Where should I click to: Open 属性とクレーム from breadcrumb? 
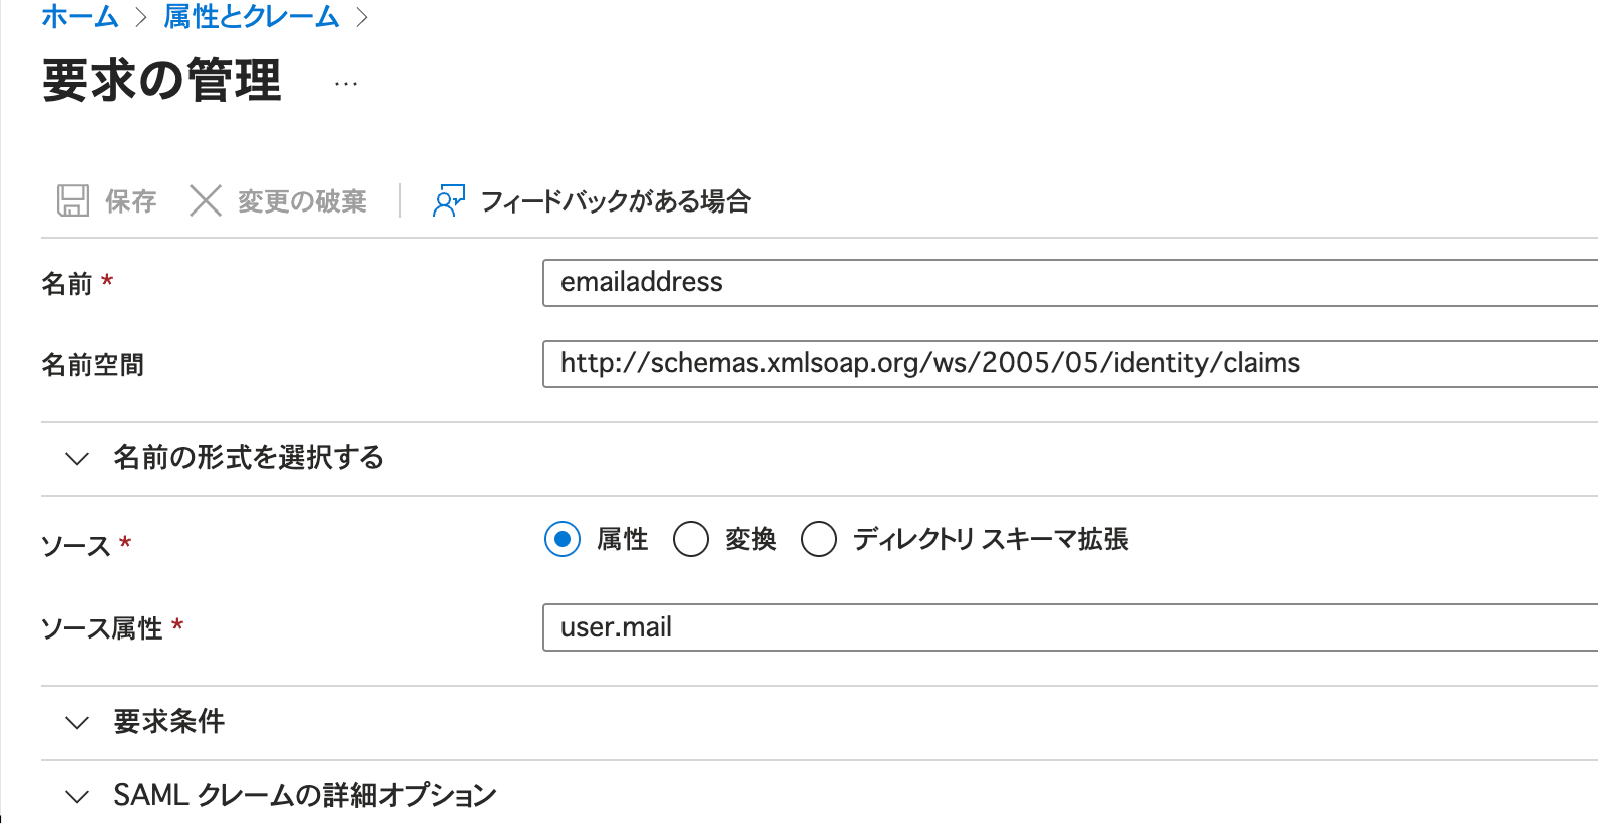(x=253, y=16)
